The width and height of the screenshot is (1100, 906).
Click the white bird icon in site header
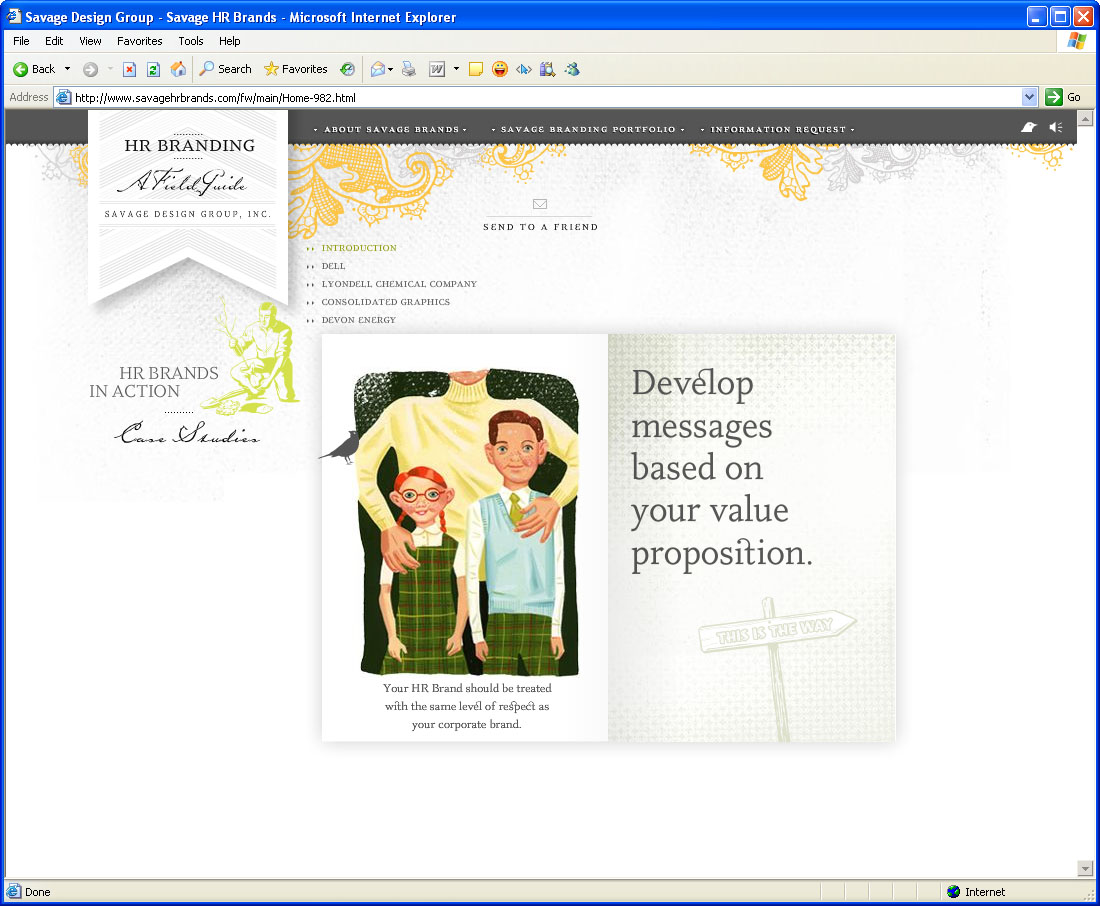[x=1028, y=127]
